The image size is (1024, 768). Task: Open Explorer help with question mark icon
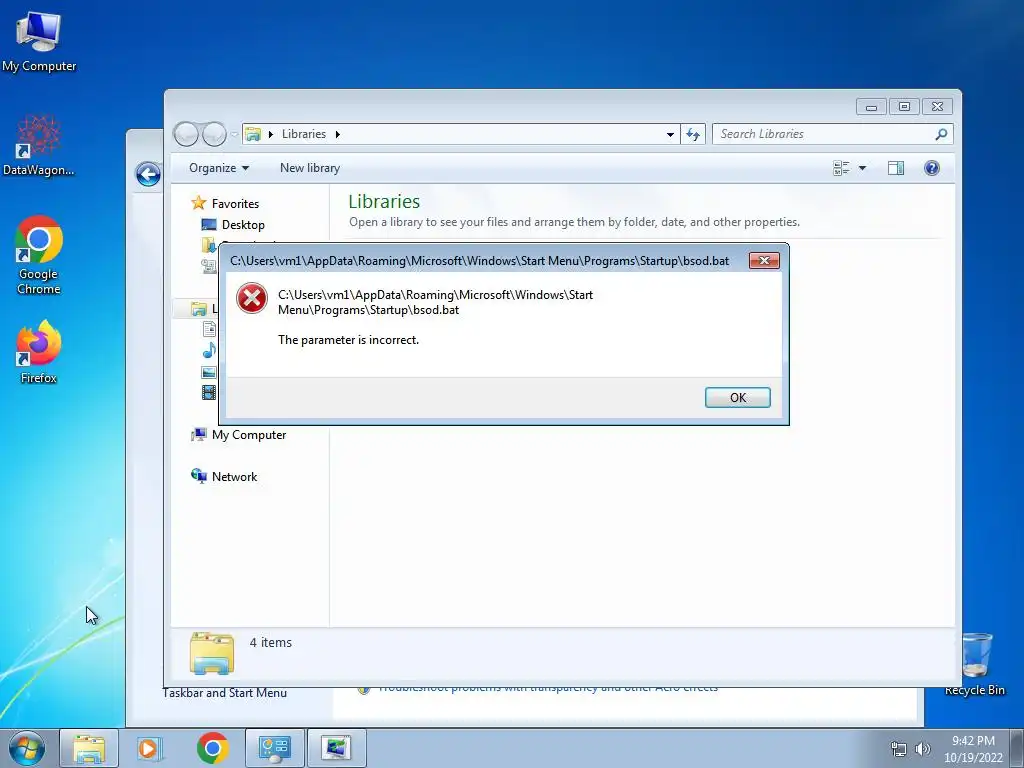point(932,168)
